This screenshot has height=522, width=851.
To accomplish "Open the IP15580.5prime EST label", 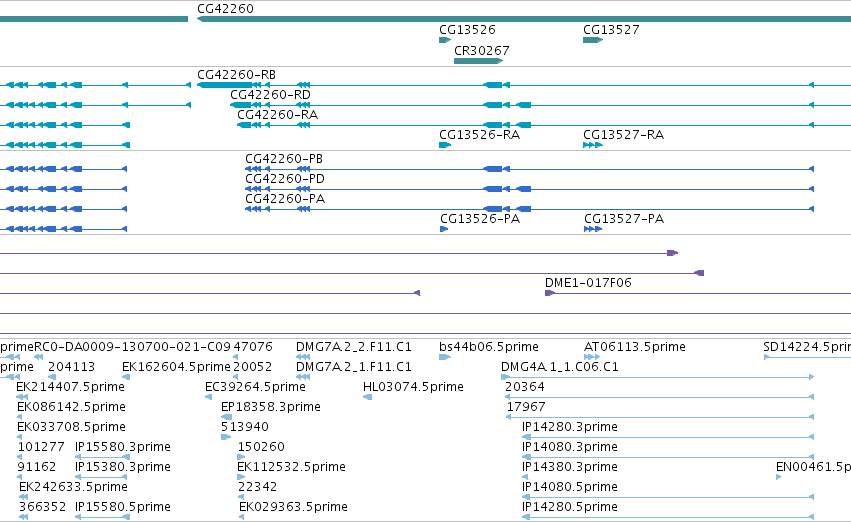I will coord(123,507).
